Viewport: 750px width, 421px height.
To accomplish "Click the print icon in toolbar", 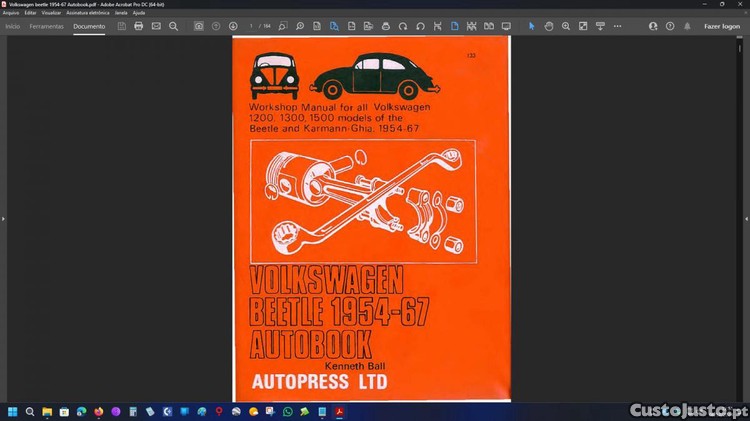I will 138,26.
